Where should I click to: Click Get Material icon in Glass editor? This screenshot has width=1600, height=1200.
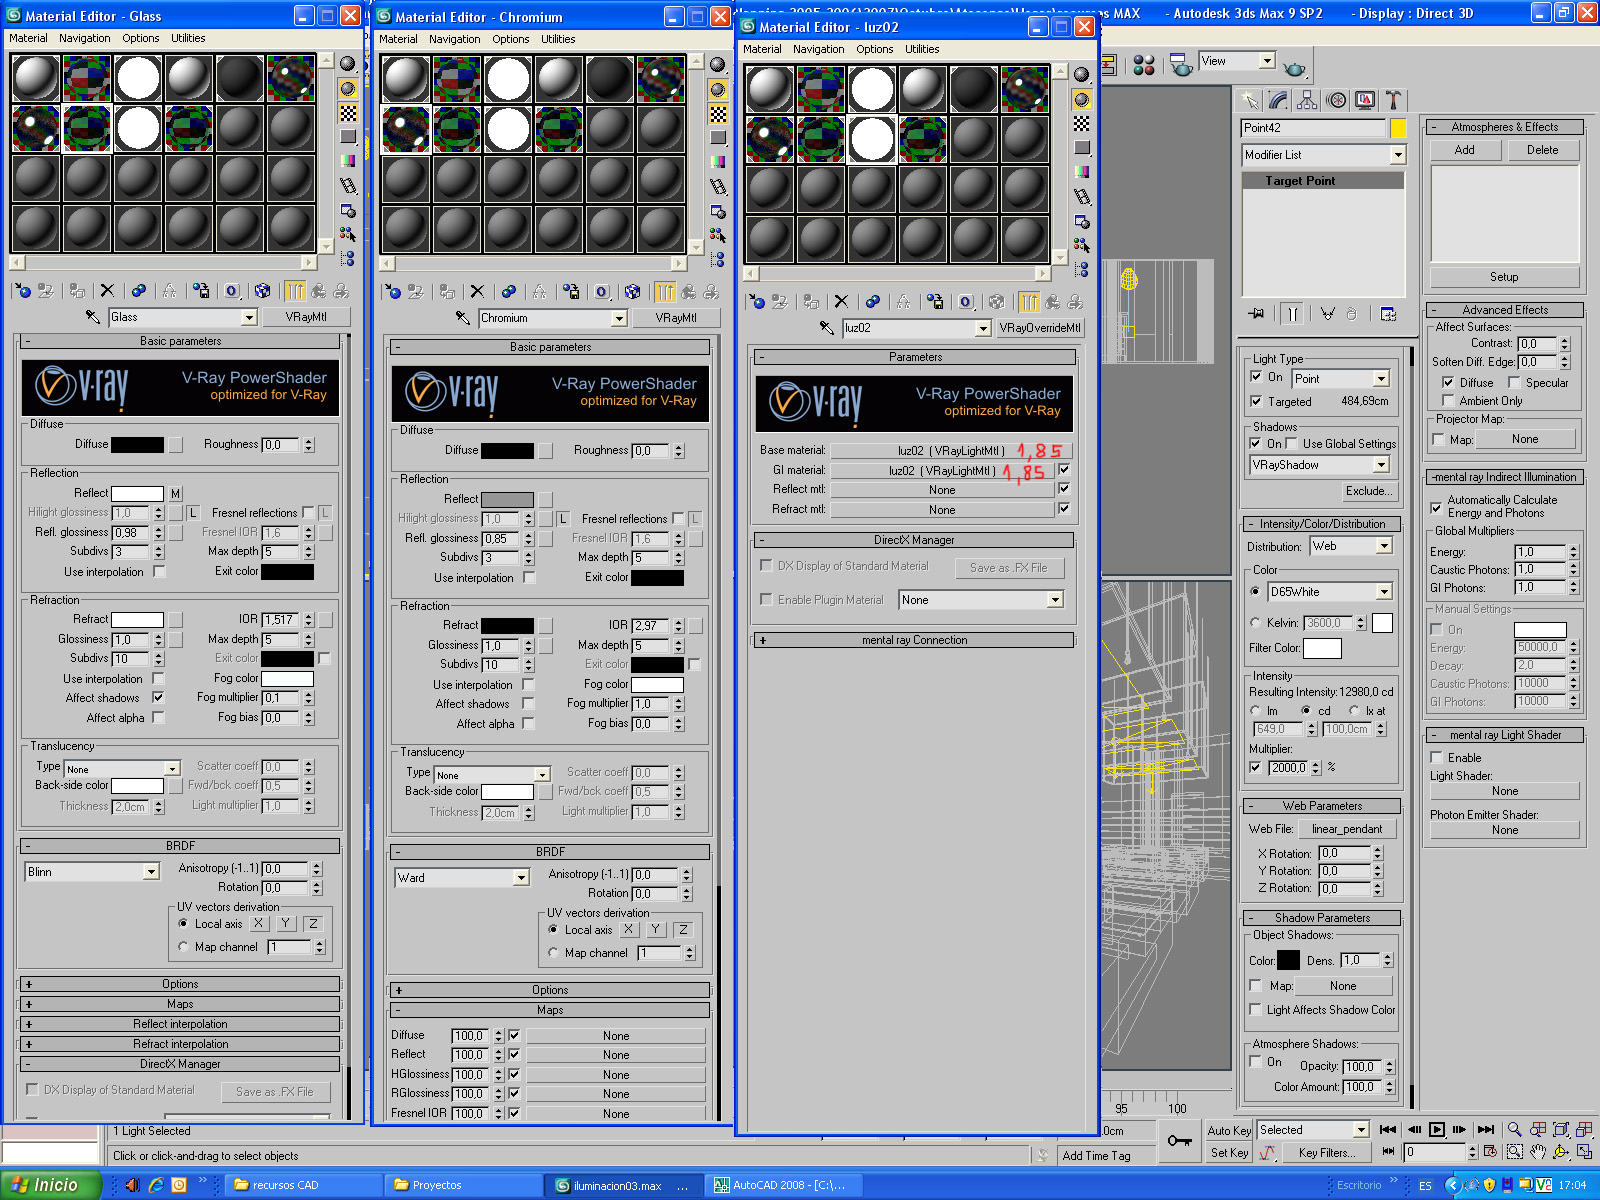pos(22,291)
